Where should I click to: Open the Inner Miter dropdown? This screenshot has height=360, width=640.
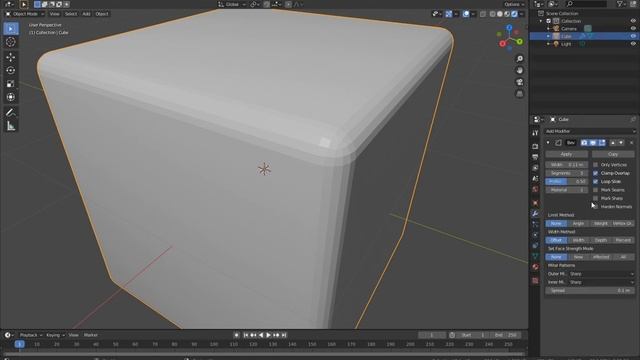click(602, 282)
